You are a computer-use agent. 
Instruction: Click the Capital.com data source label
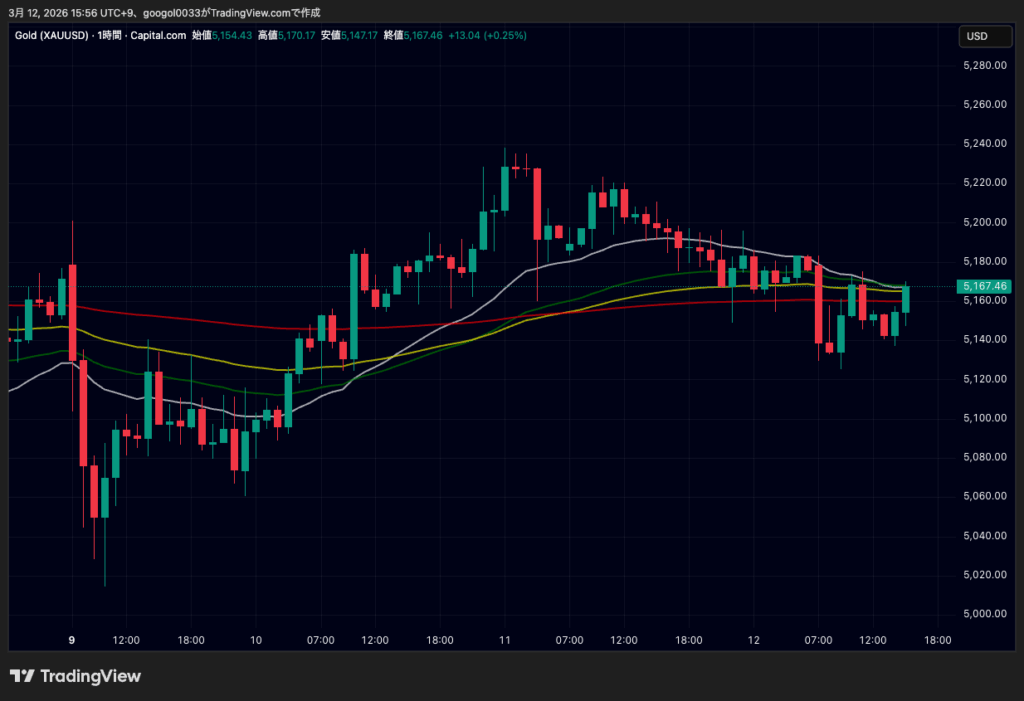(158, 36)
